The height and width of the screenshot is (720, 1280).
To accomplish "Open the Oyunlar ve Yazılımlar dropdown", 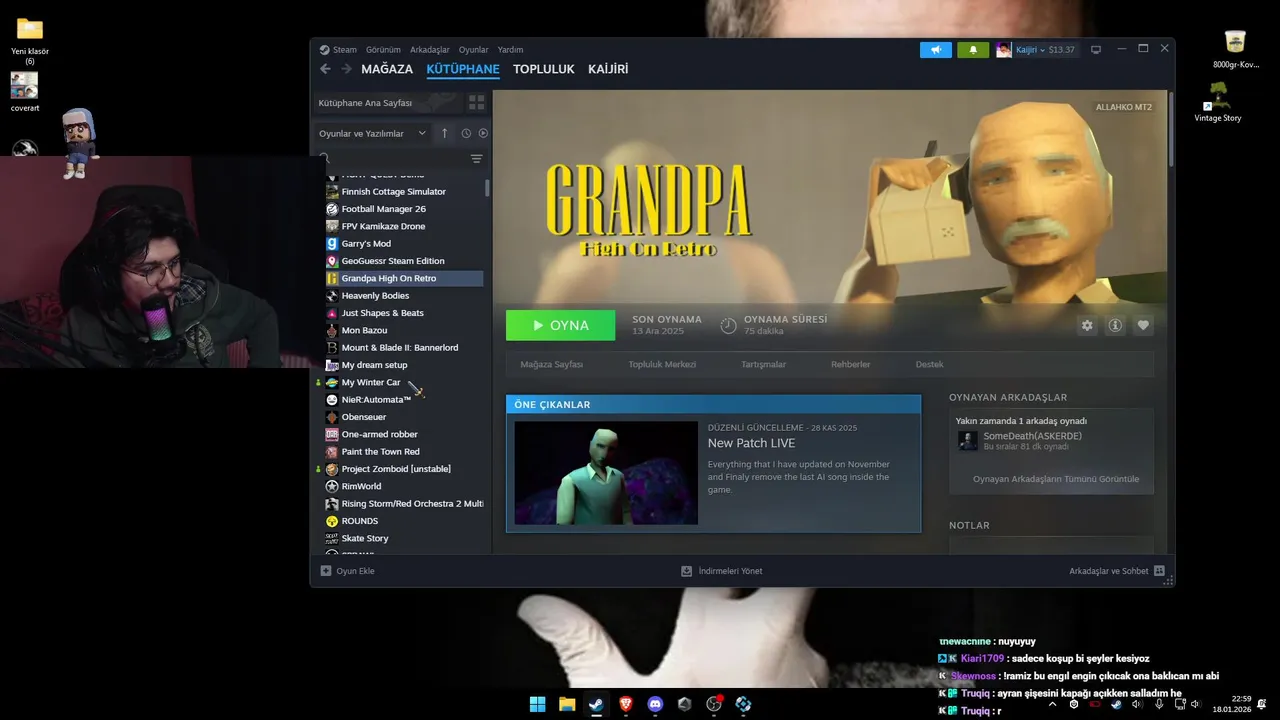I will click(x=372, y=133).
